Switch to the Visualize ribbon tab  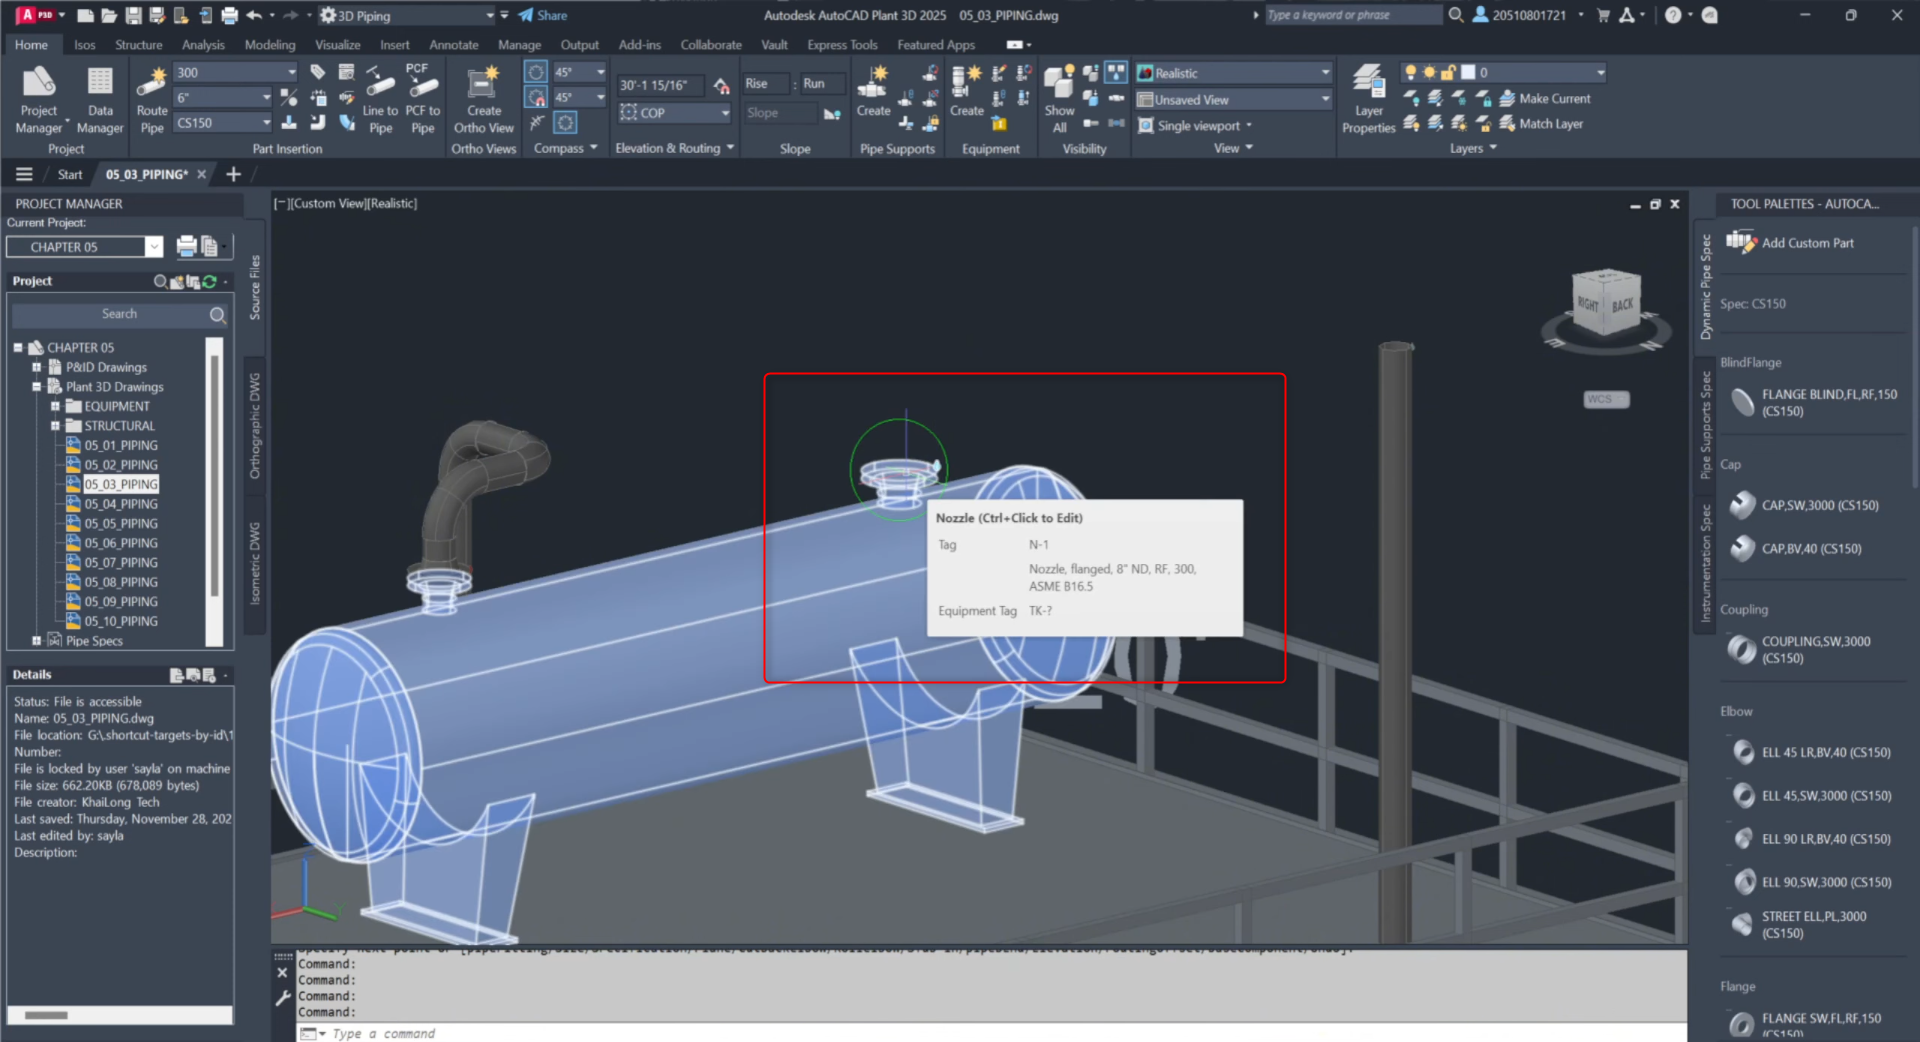coord(338,45)
